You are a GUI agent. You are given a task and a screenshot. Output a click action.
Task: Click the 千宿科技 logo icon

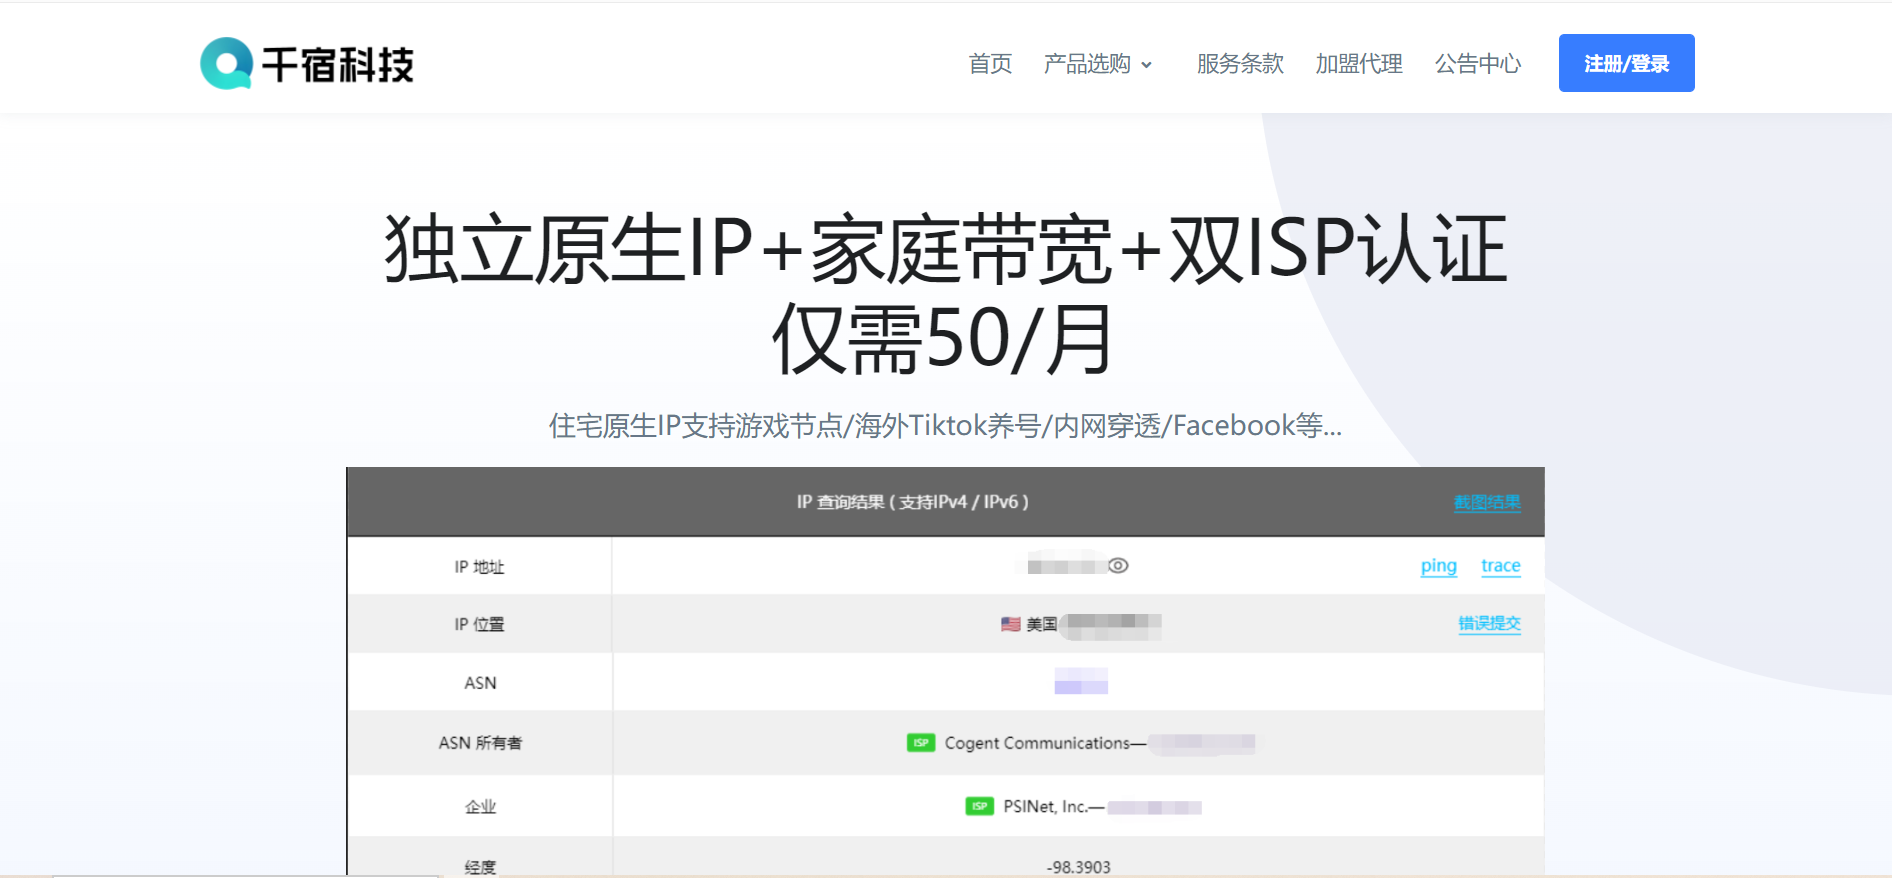226,64
